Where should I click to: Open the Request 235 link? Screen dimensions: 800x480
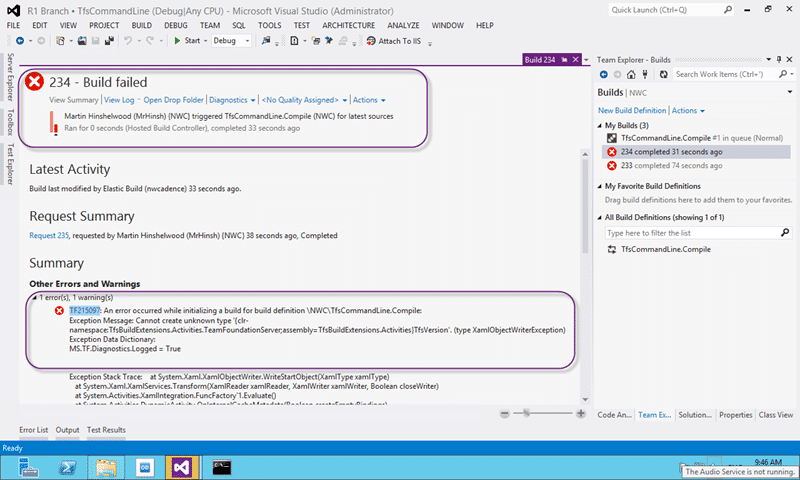coord(49,236)
